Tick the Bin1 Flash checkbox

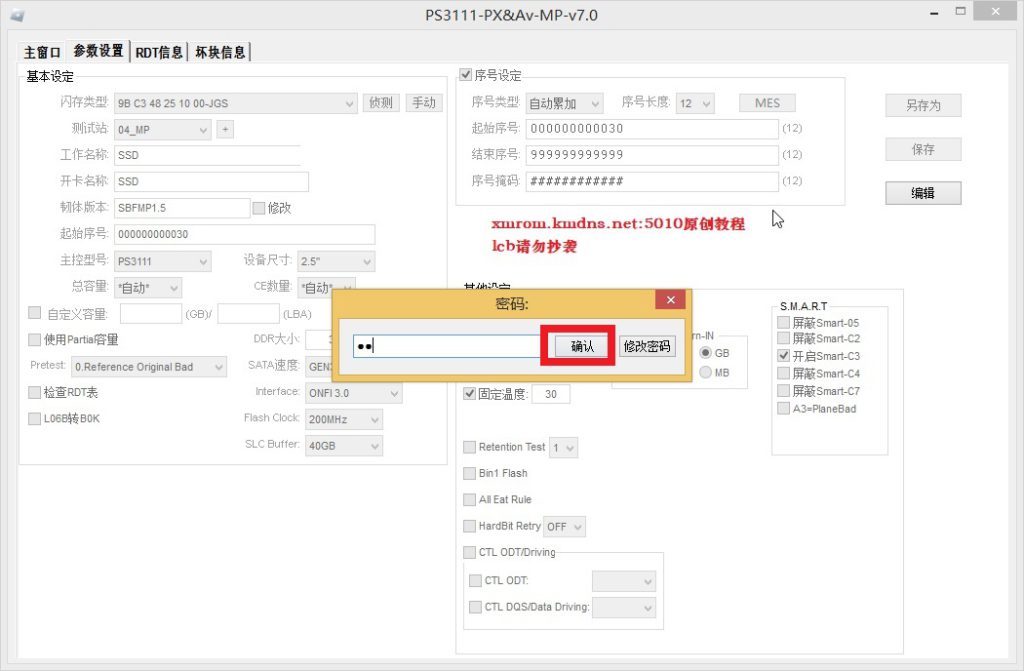(x=470, y=473)
